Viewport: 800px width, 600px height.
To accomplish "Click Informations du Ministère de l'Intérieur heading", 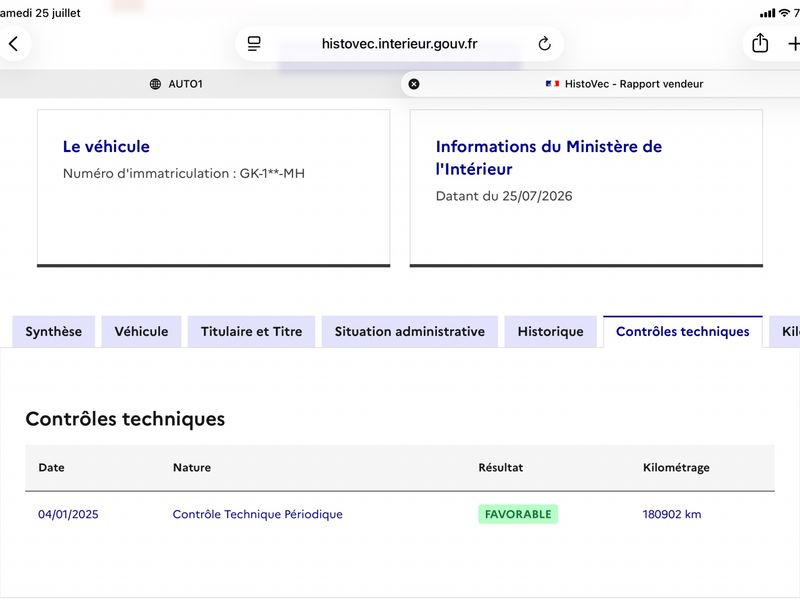I will tap(549, 158).
